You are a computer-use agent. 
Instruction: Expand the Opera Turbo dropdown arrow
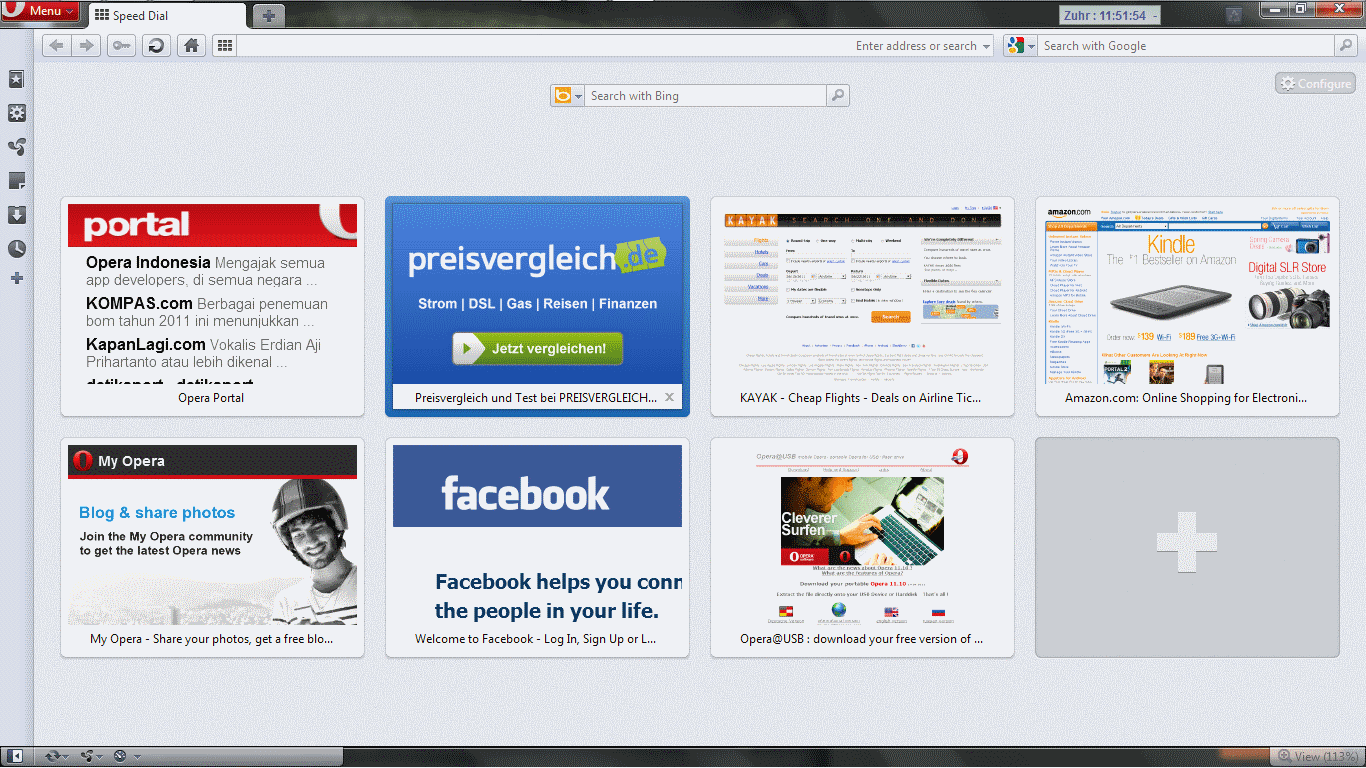(x=137, y=757)
